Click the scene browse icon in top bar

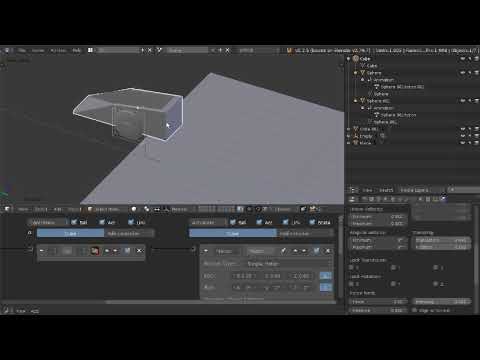click(x=159, y=50)
